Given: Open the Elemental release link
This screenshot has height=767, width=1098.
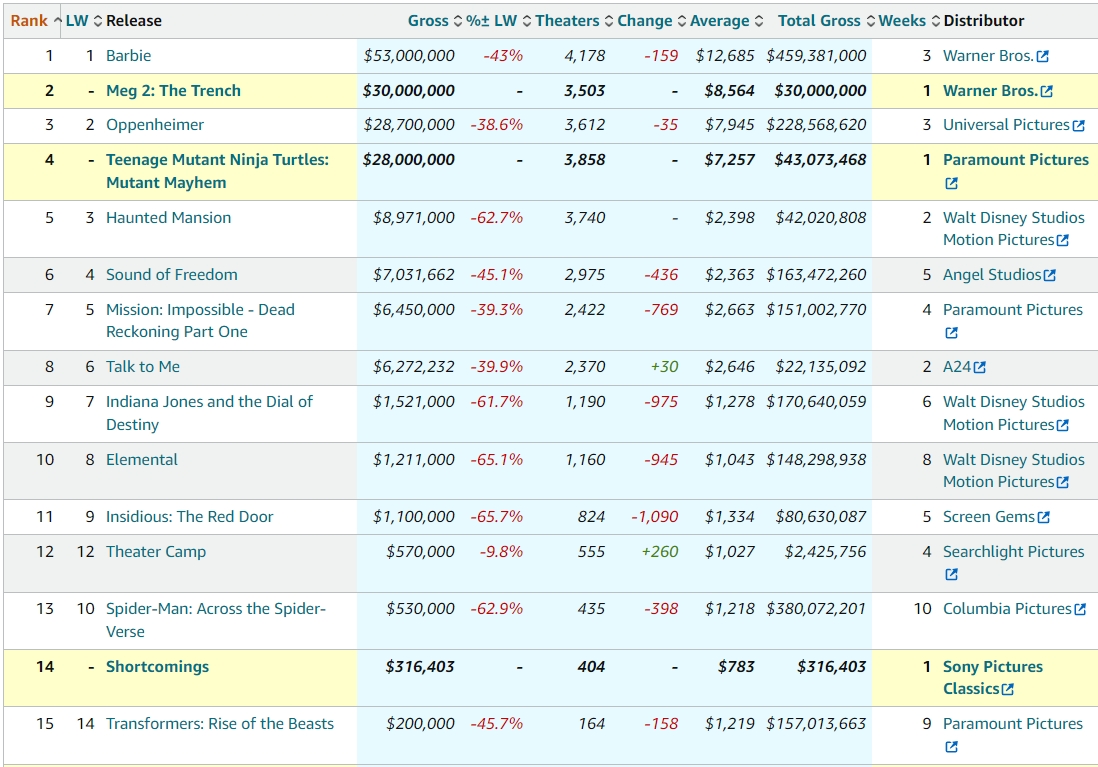Looking at the screenshot, I should (141, 459).
